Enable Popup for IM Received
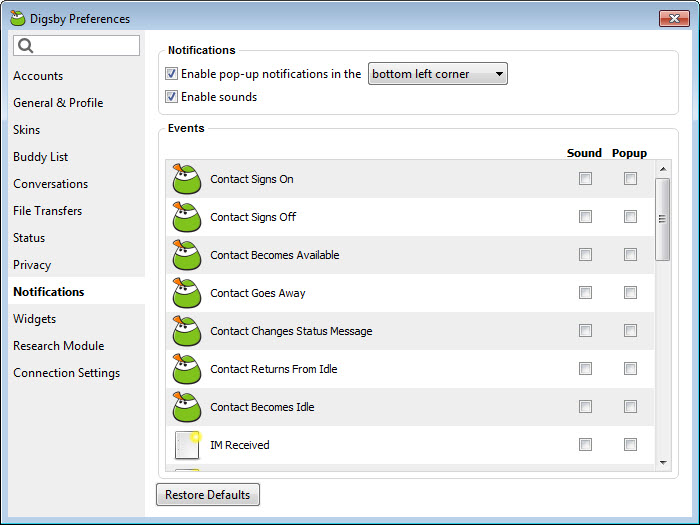Screen dimensions: 700x525 630,444
